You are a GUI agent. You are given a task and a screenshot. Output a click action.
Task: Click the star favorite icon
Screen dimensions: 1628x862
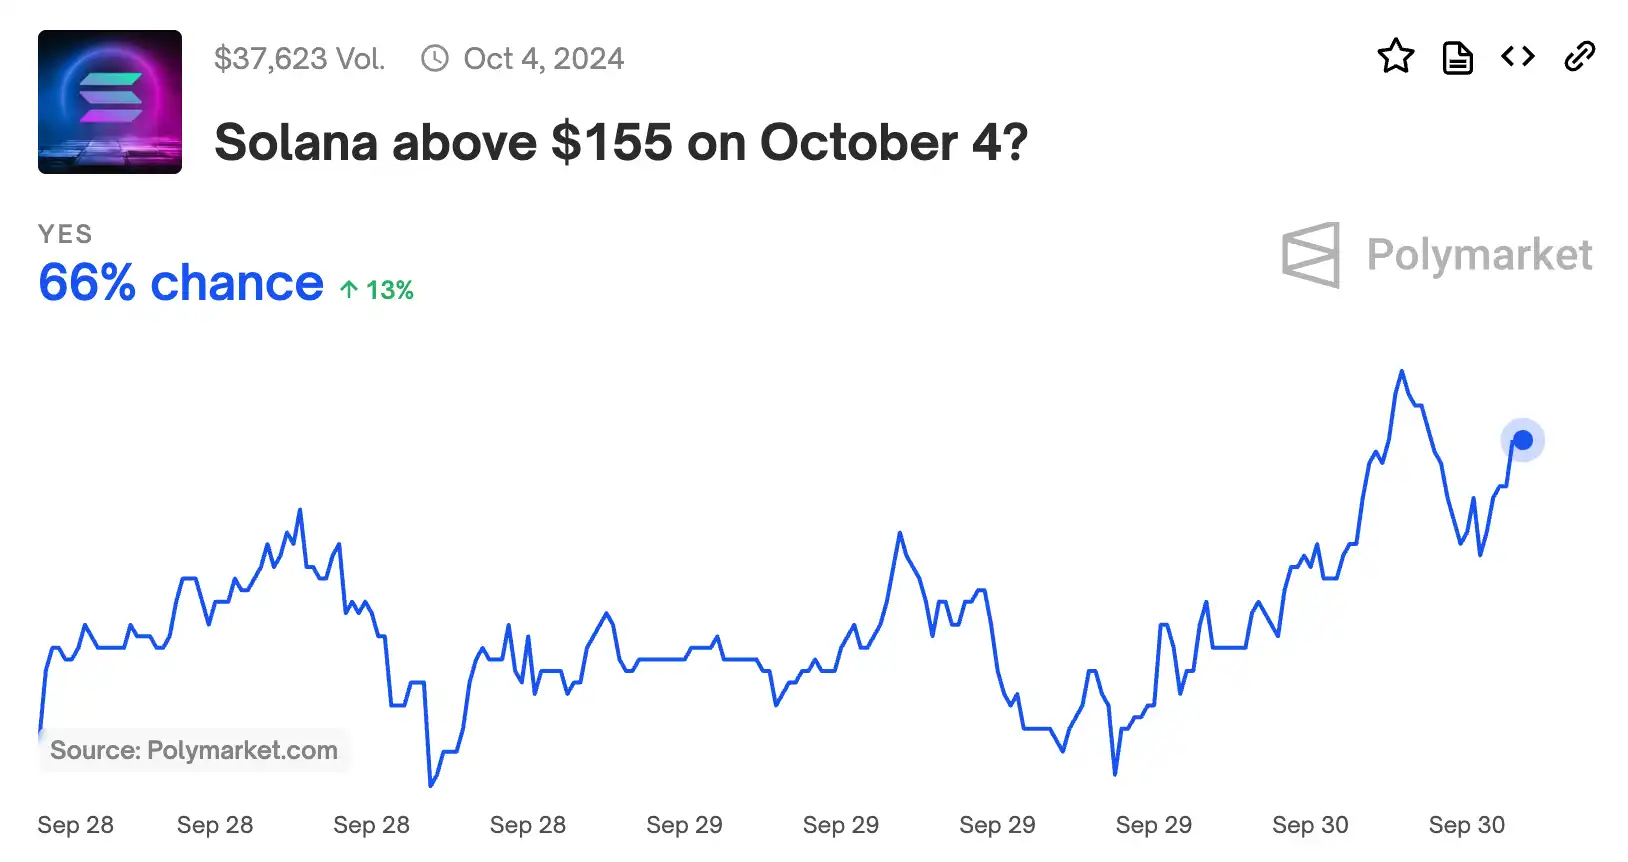1395,57
